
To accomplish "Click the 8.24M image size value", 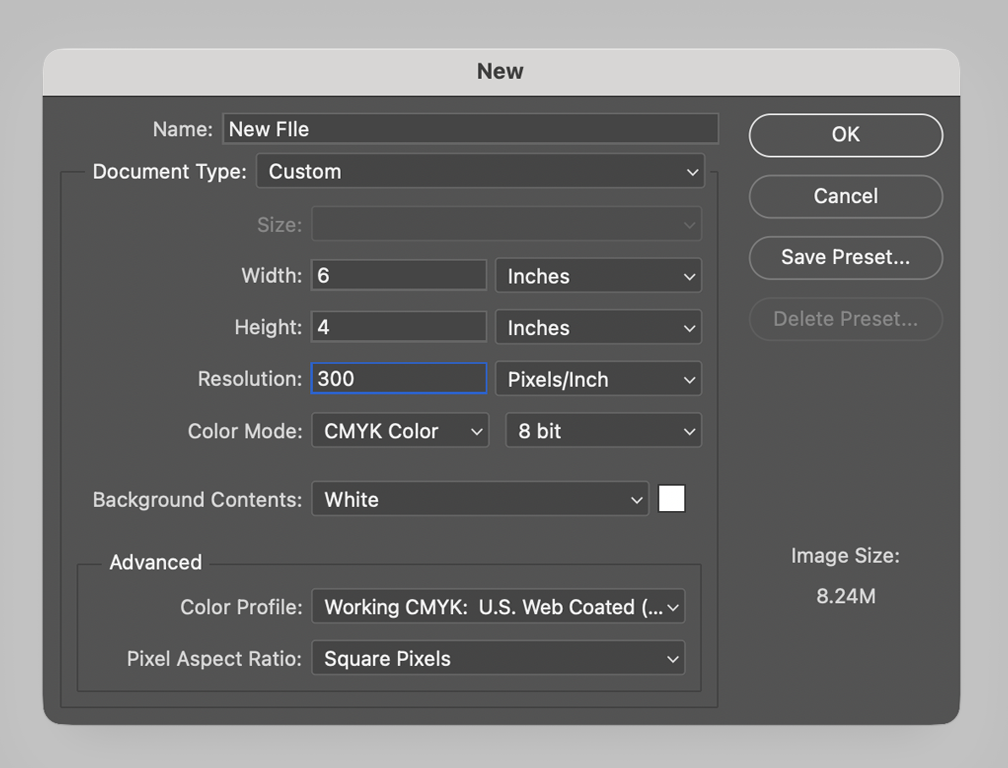I will point(845,596).
